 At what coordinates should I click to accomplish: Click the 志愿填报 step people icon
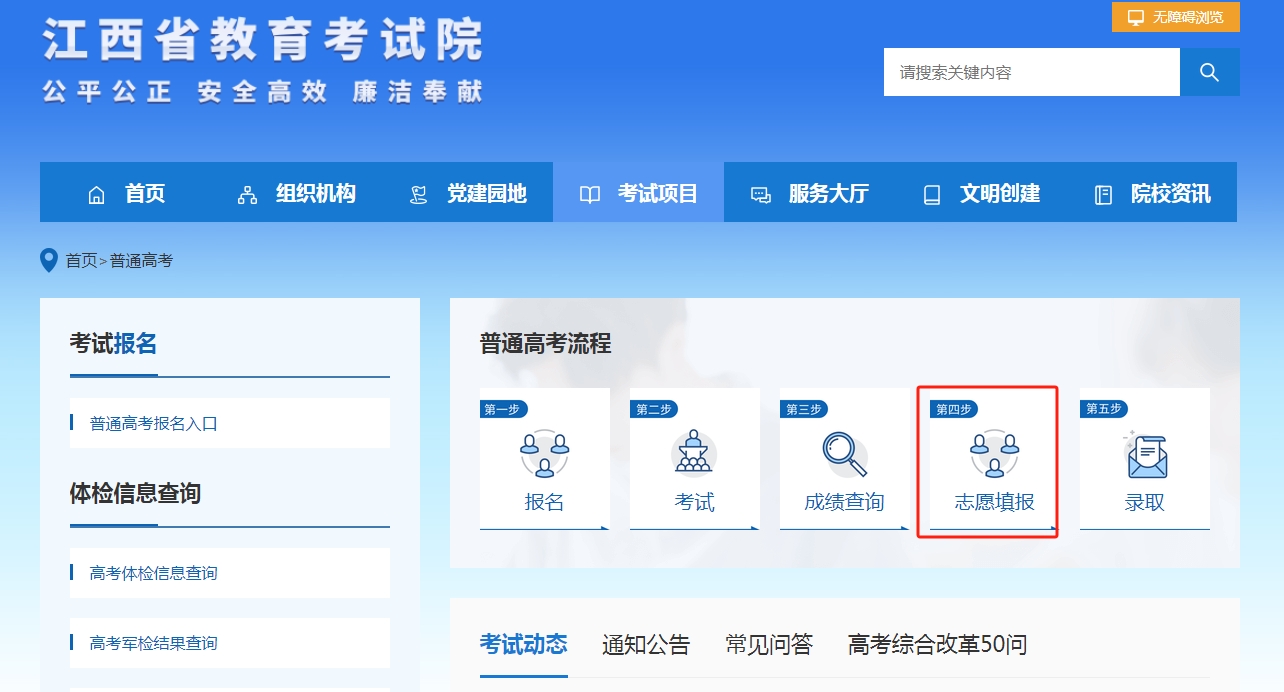click(x=995, y=453)
